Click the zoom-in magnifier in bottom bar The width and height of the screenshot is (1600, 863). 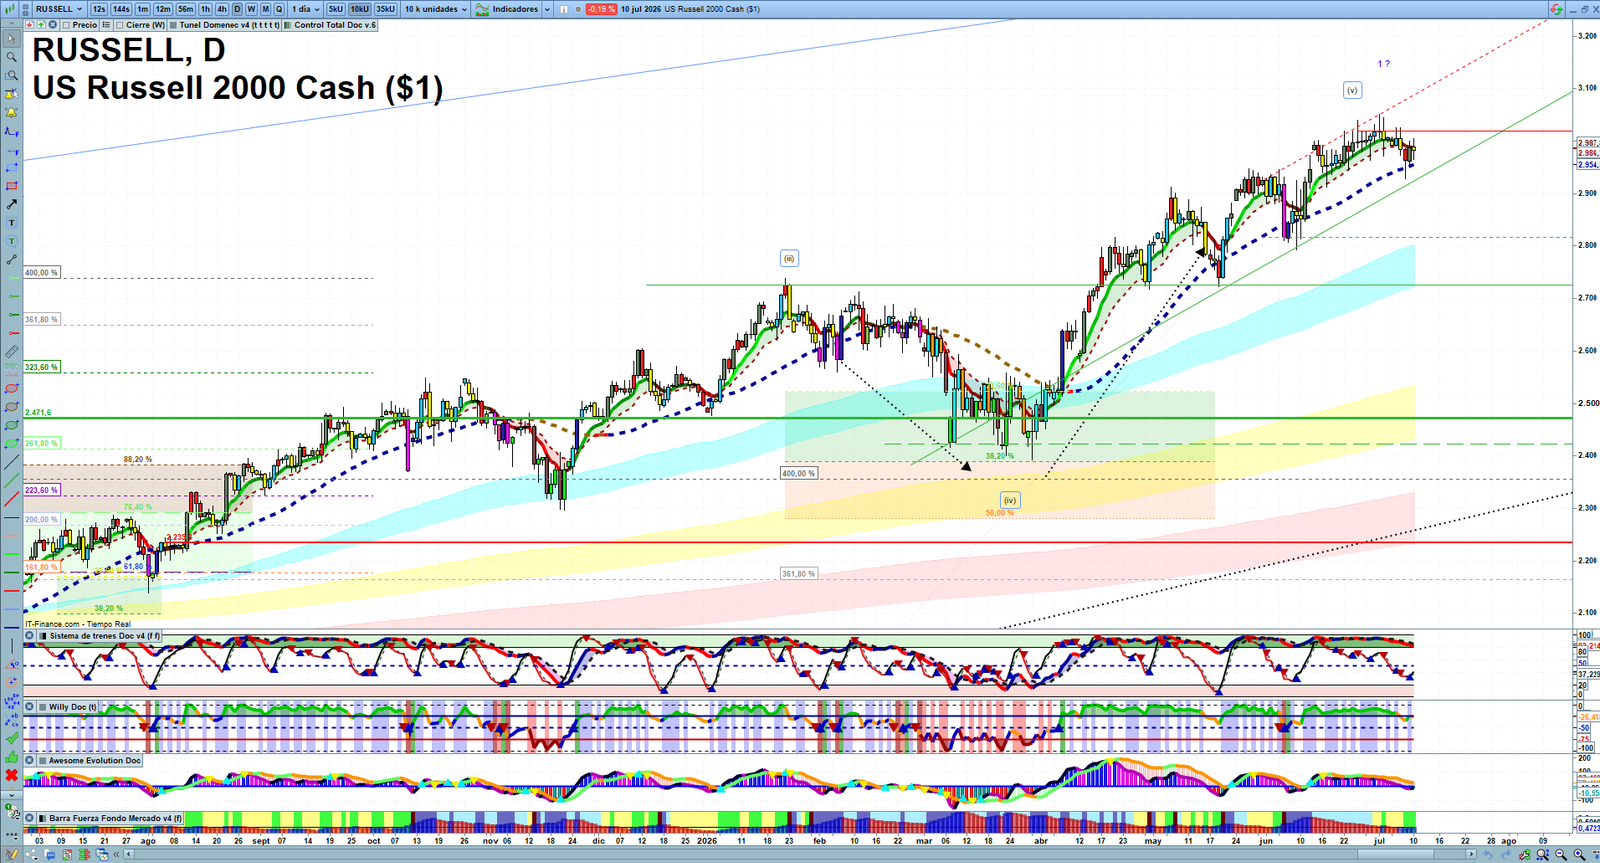[1579, 854]
